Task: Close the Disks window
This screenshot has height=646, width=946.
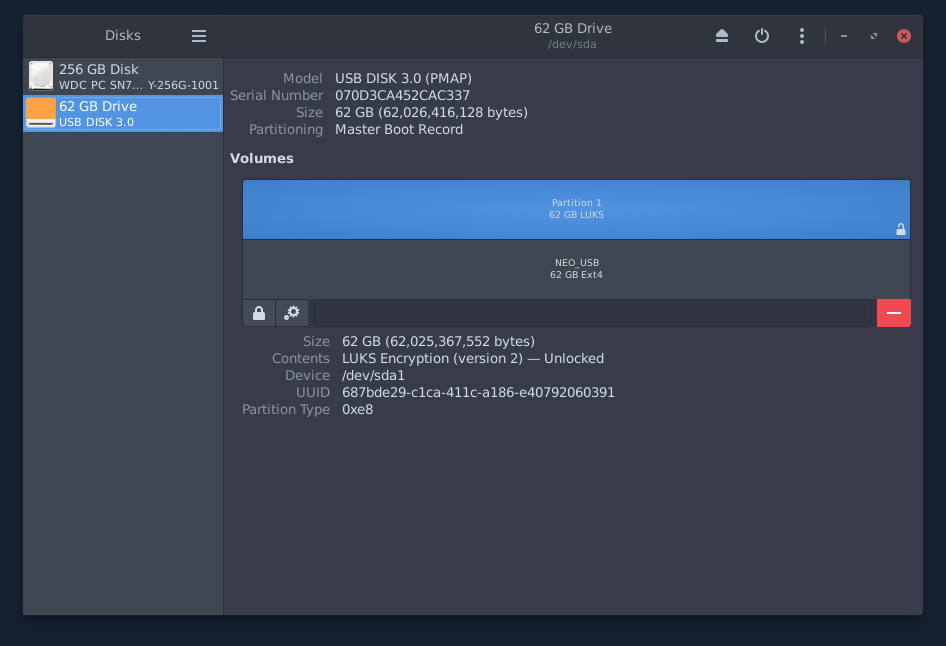Action: (x=904, y=36)
